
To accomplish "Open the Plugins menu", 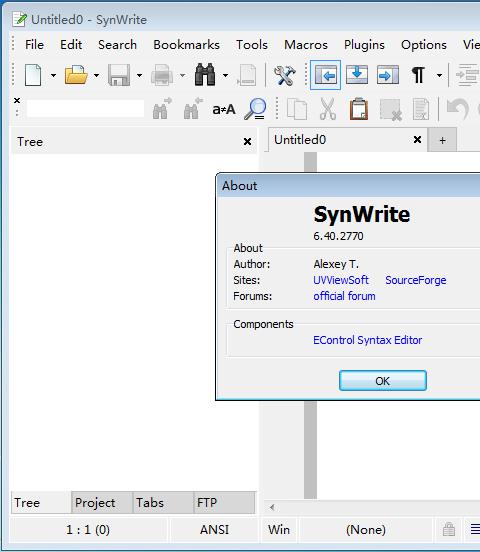I will click(364, 45).
